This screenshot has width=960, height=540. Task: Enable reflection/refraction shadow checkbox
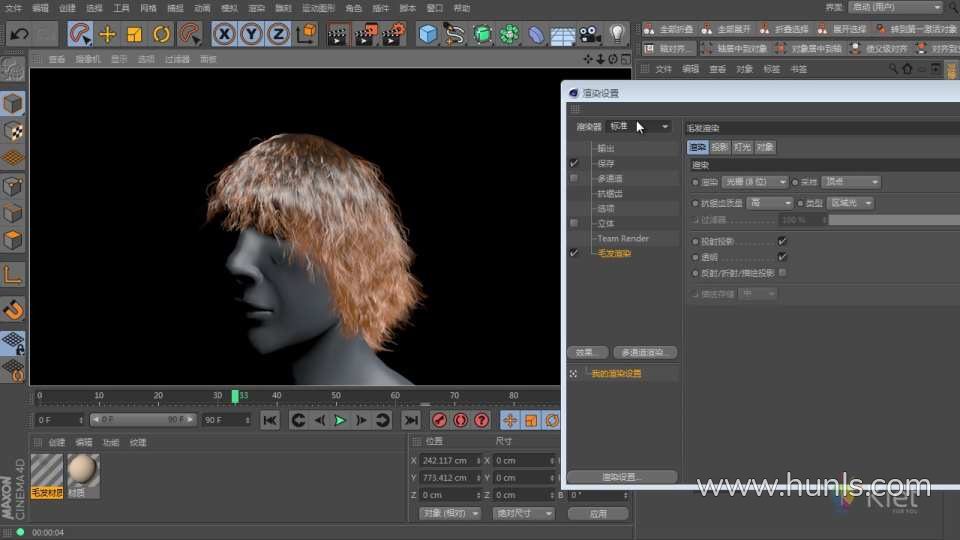(x=782, y=272)
